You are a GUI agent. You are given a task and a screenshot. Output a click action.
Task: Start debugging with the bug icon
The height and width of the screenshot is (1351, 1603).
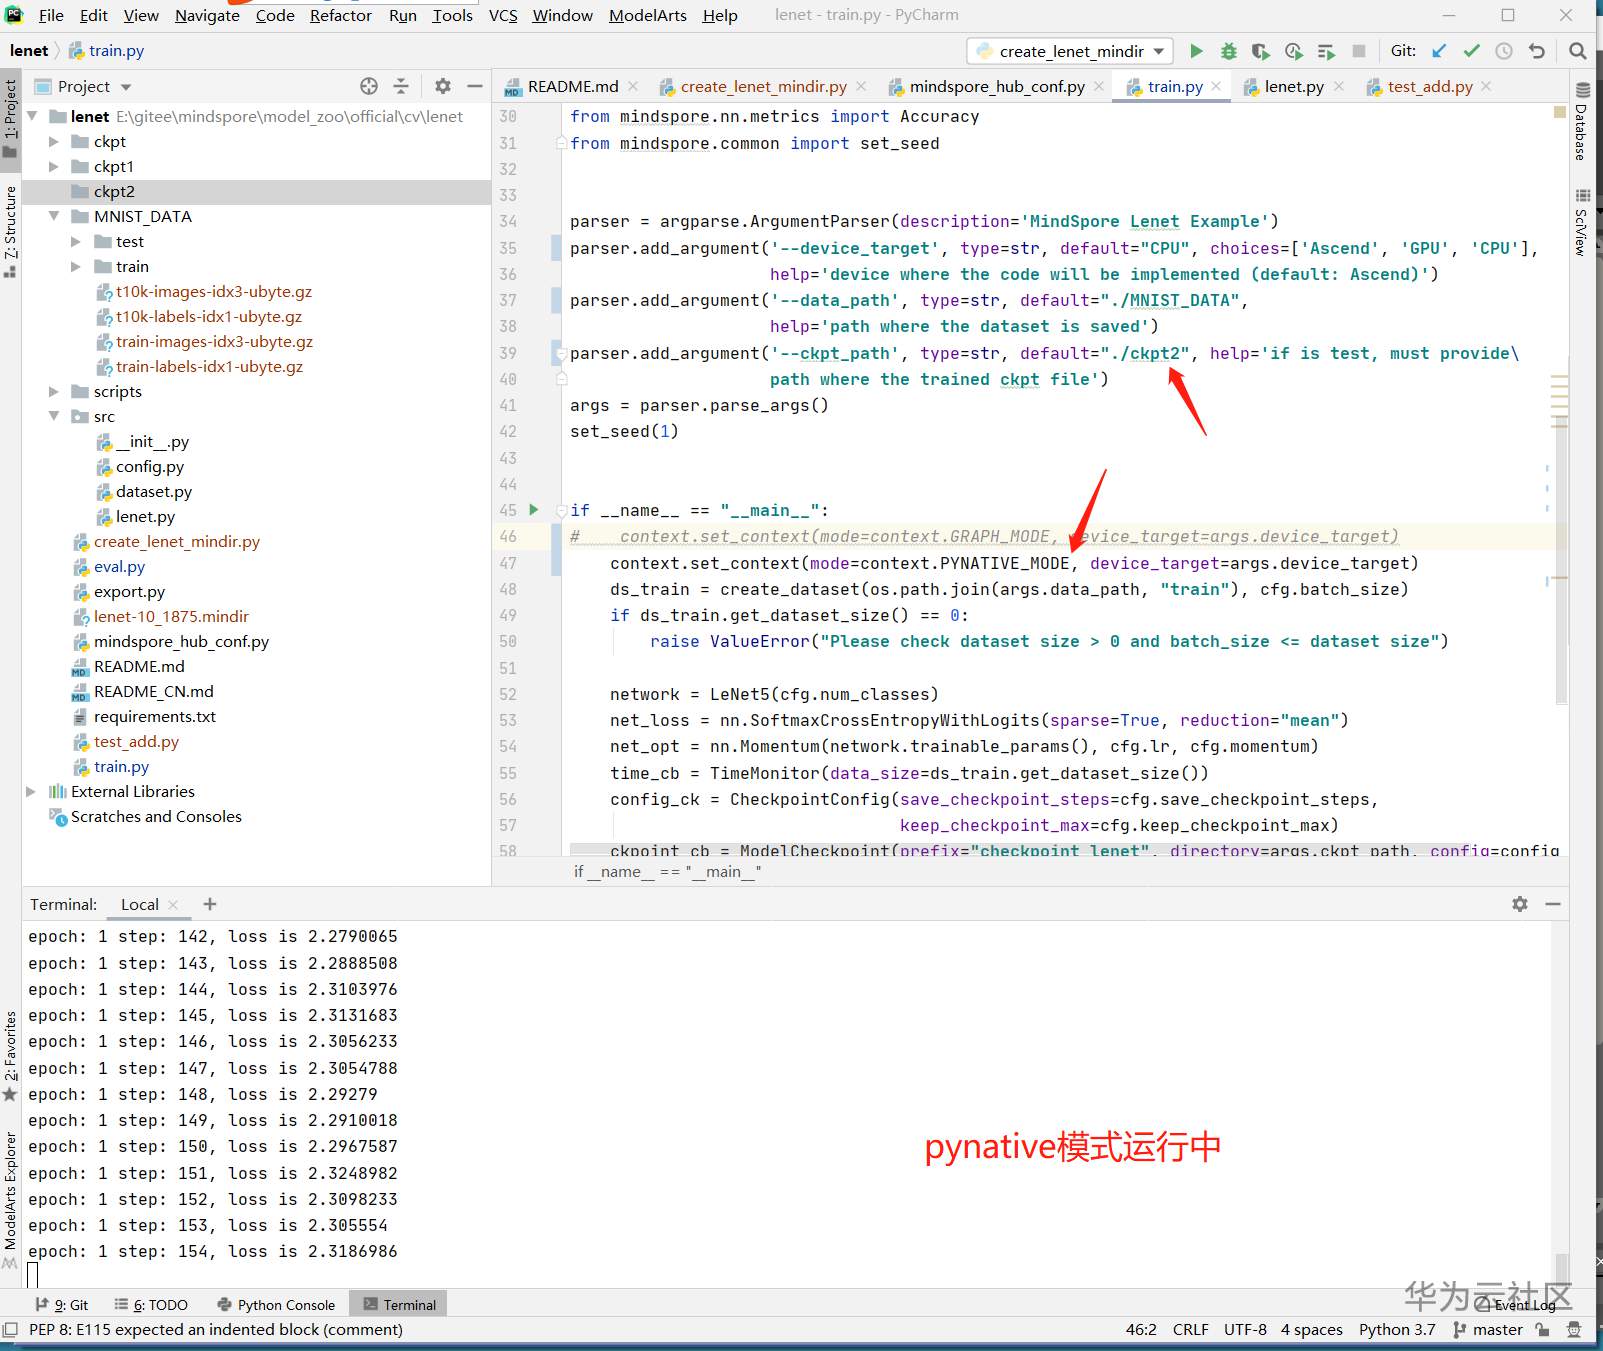coord(1229,51)
